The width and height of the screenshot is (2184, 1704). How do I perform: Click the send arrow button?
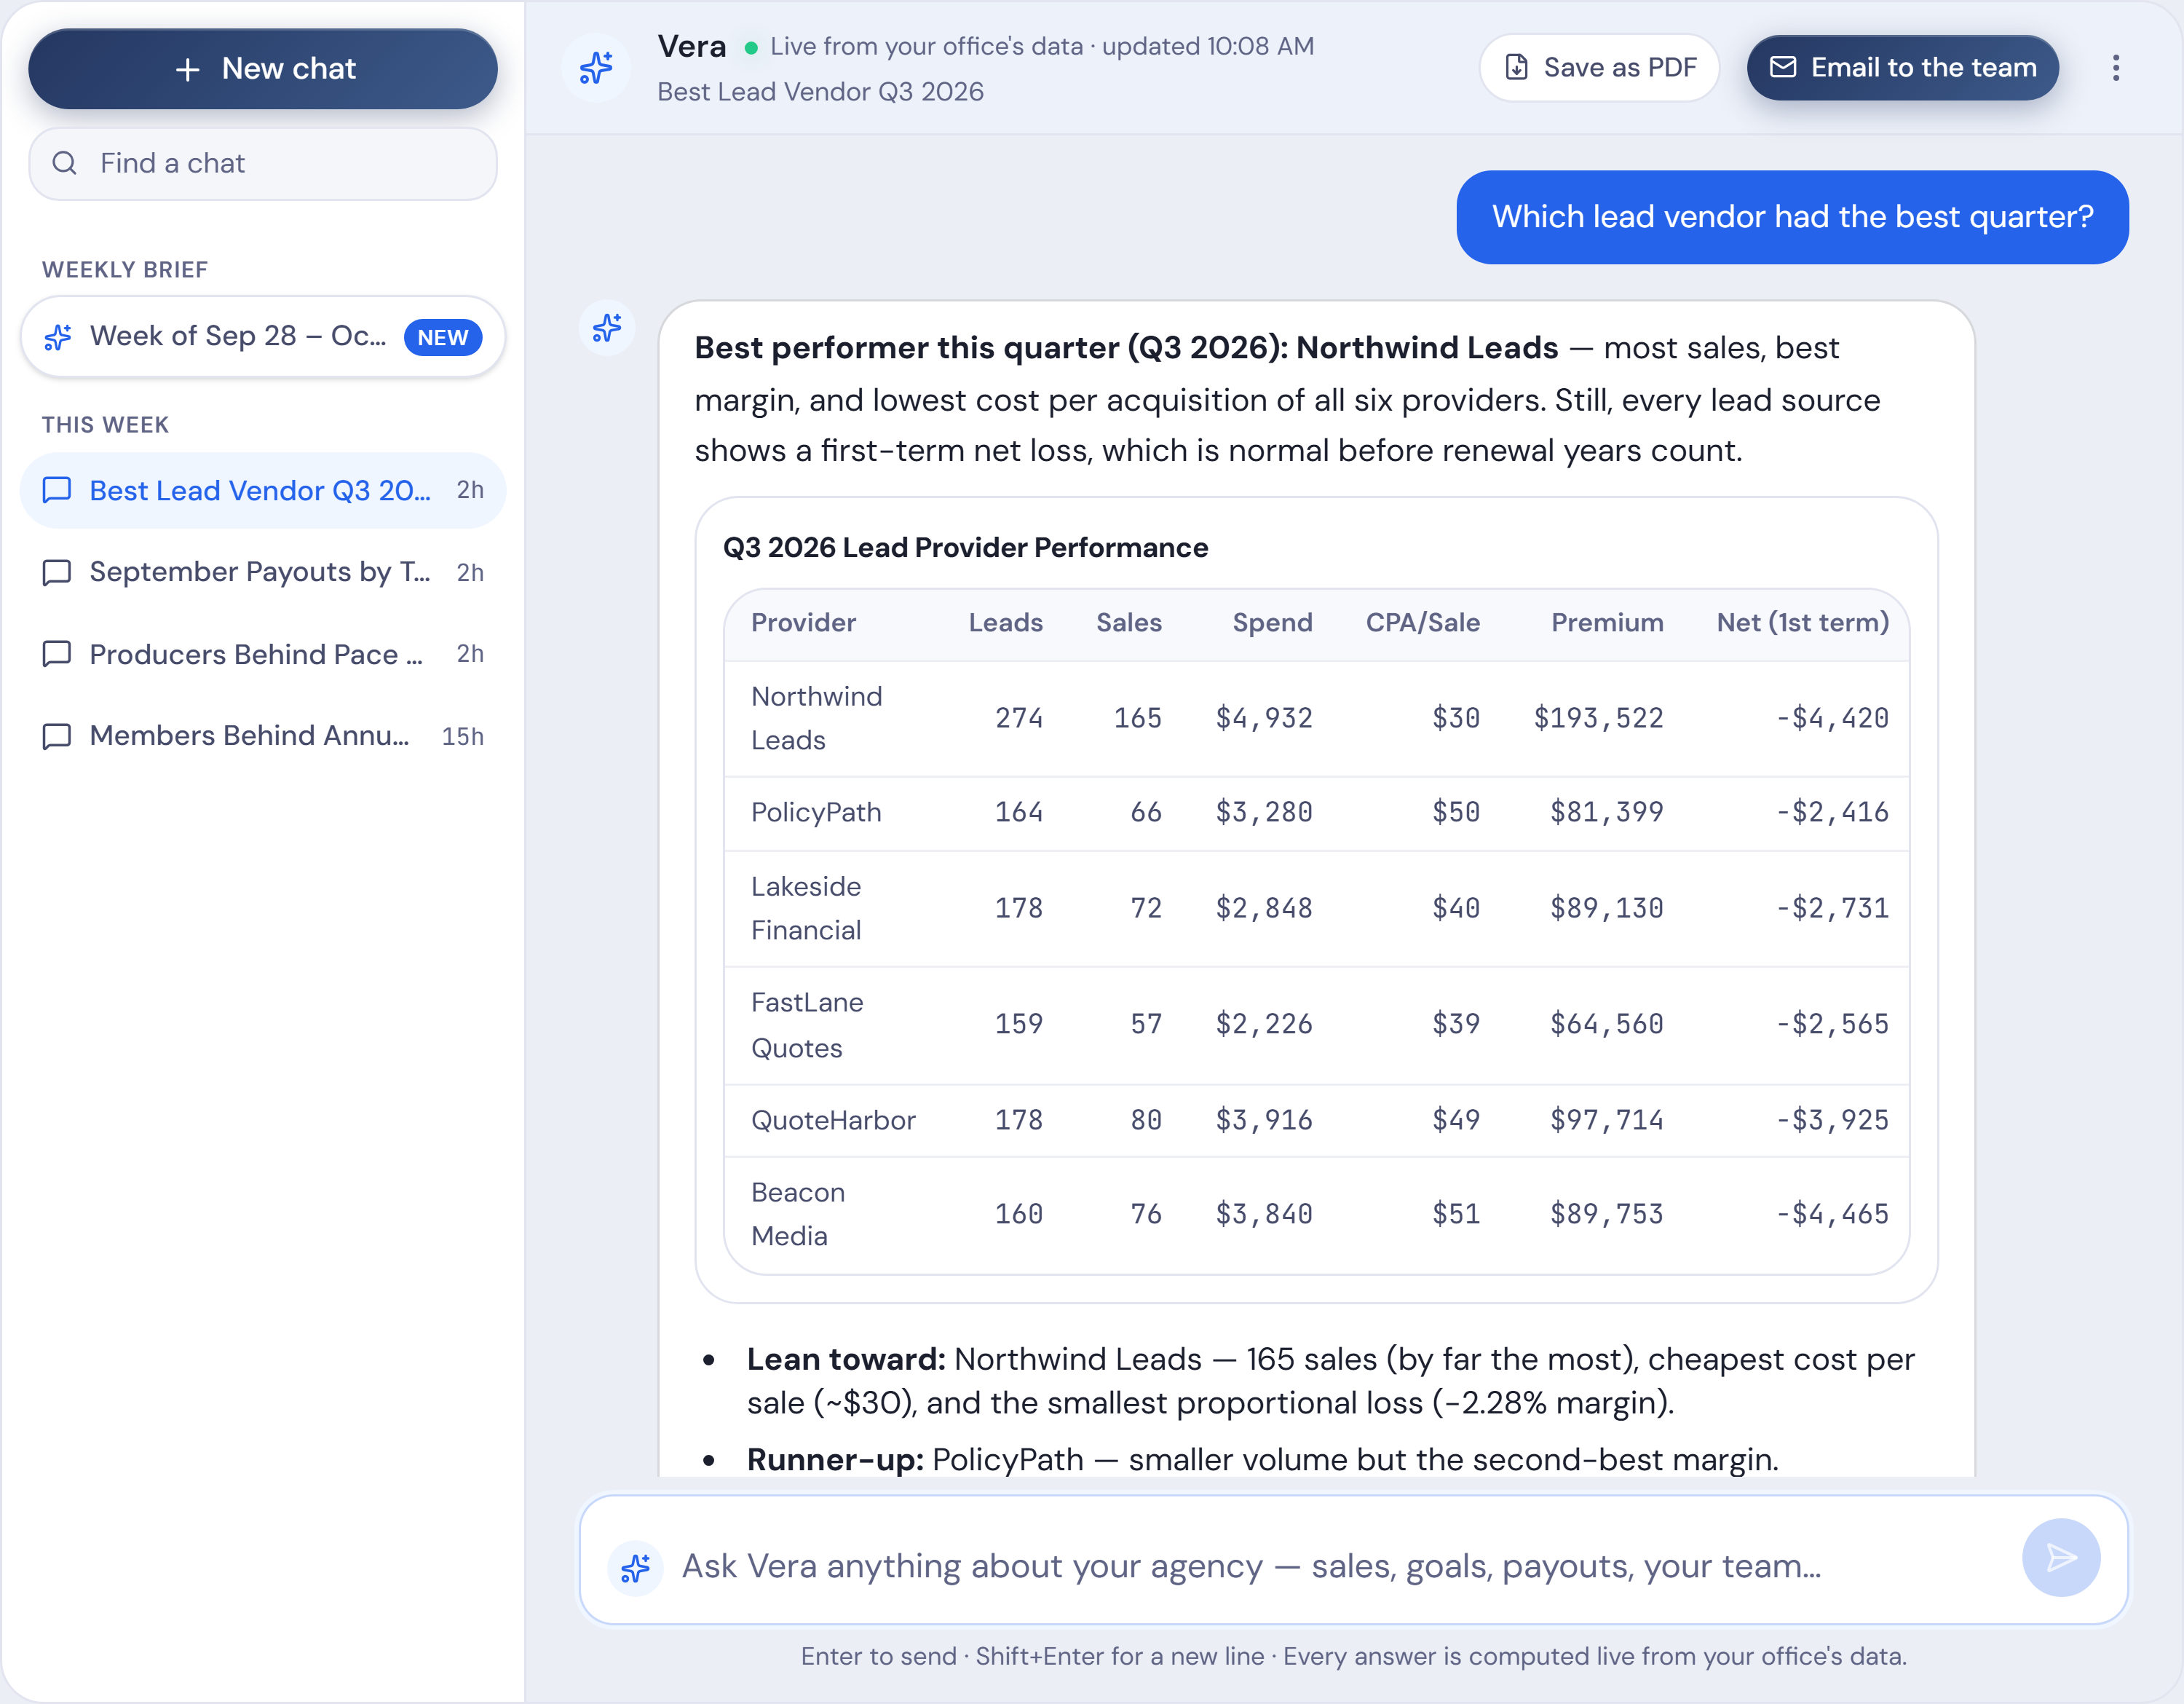tap(2060, 1557)
